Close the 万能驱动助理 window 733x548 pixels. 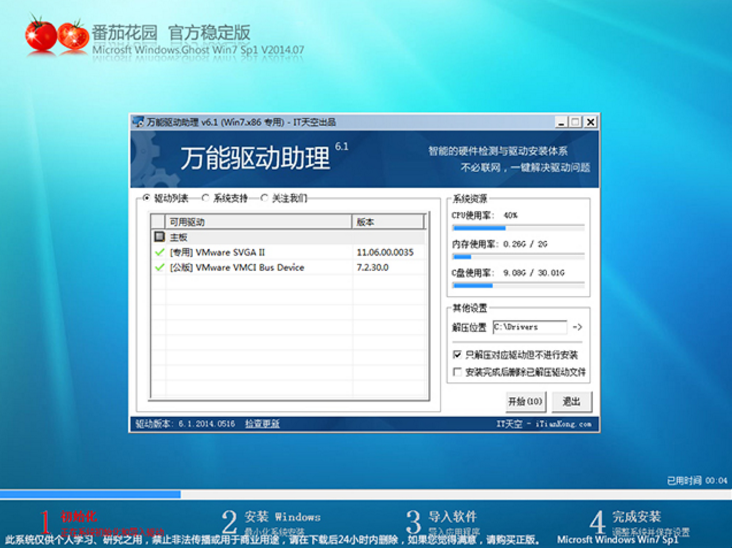590,122
